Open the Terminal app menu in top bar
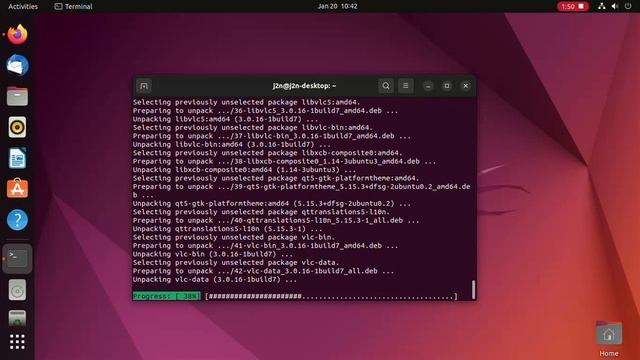The image size is (640, 360). pos(73,6)
